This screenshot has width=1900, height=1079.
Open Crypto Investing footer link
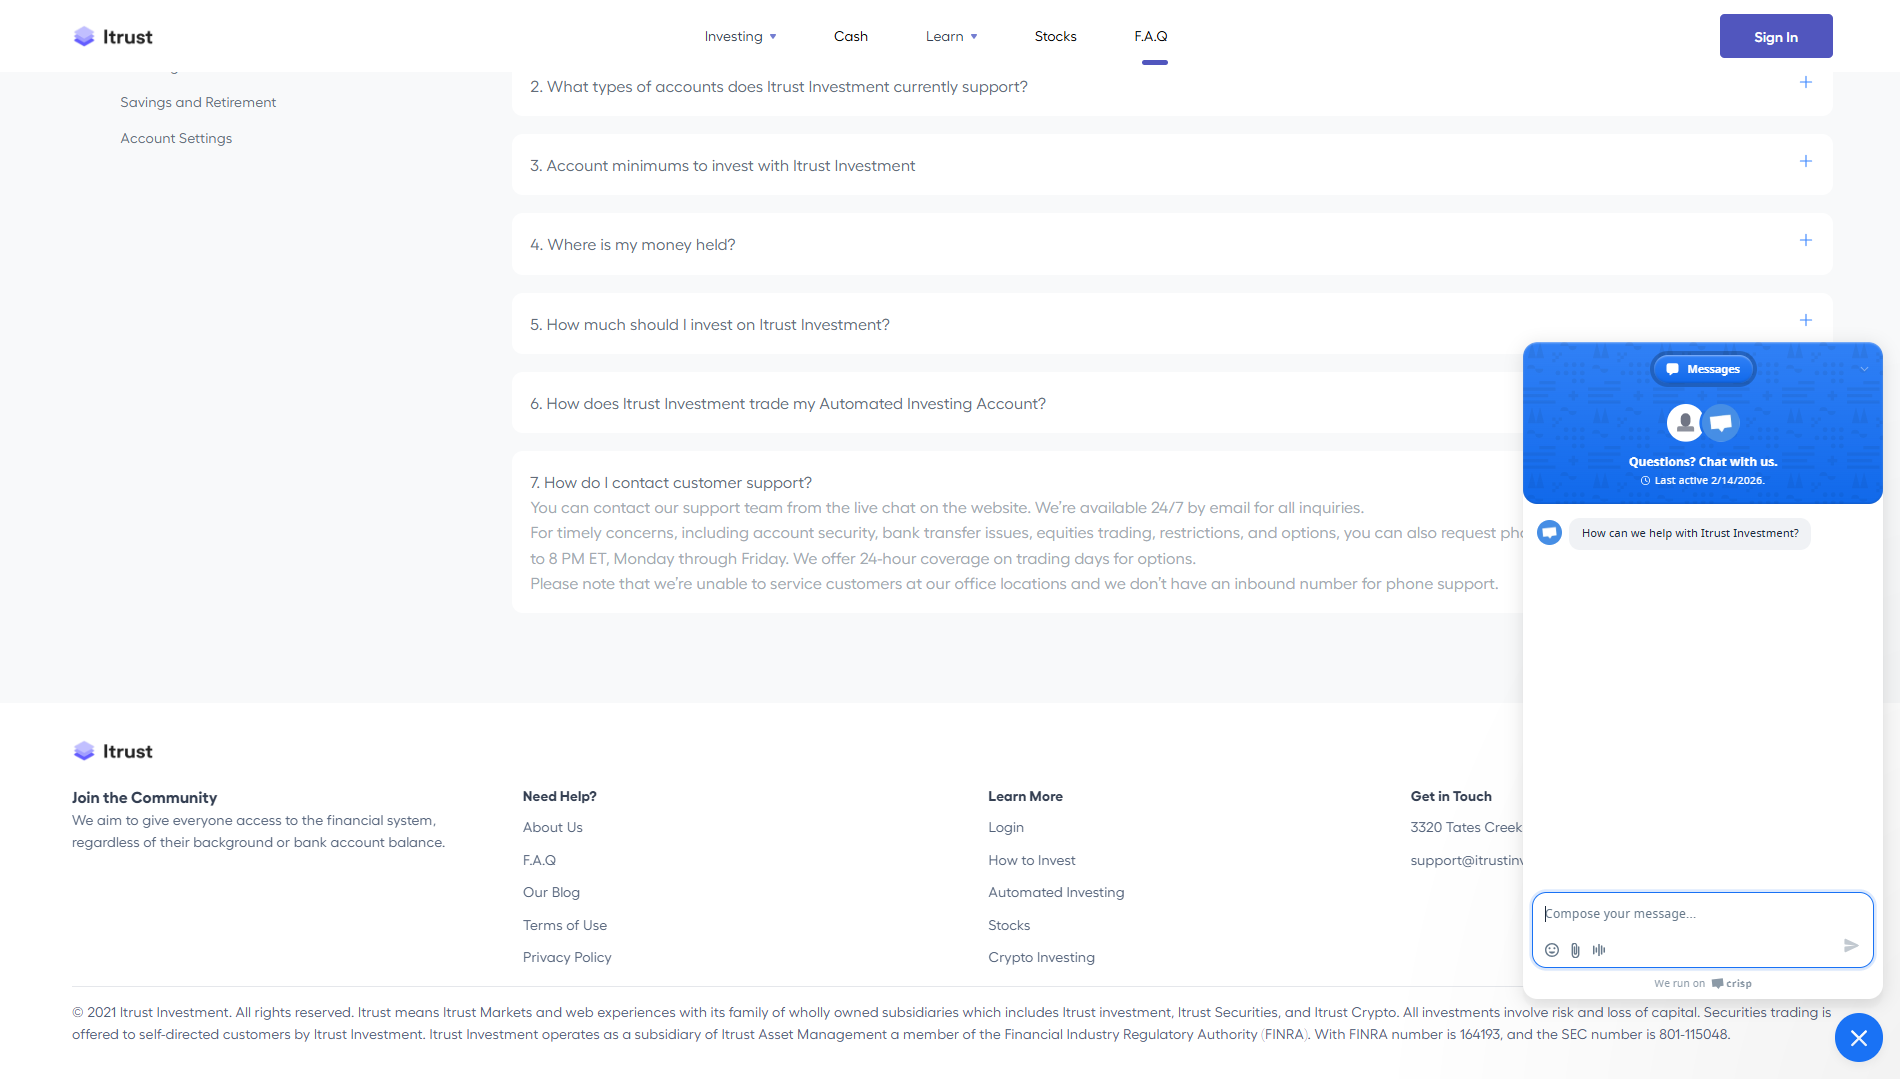(x=1041, y=957)
